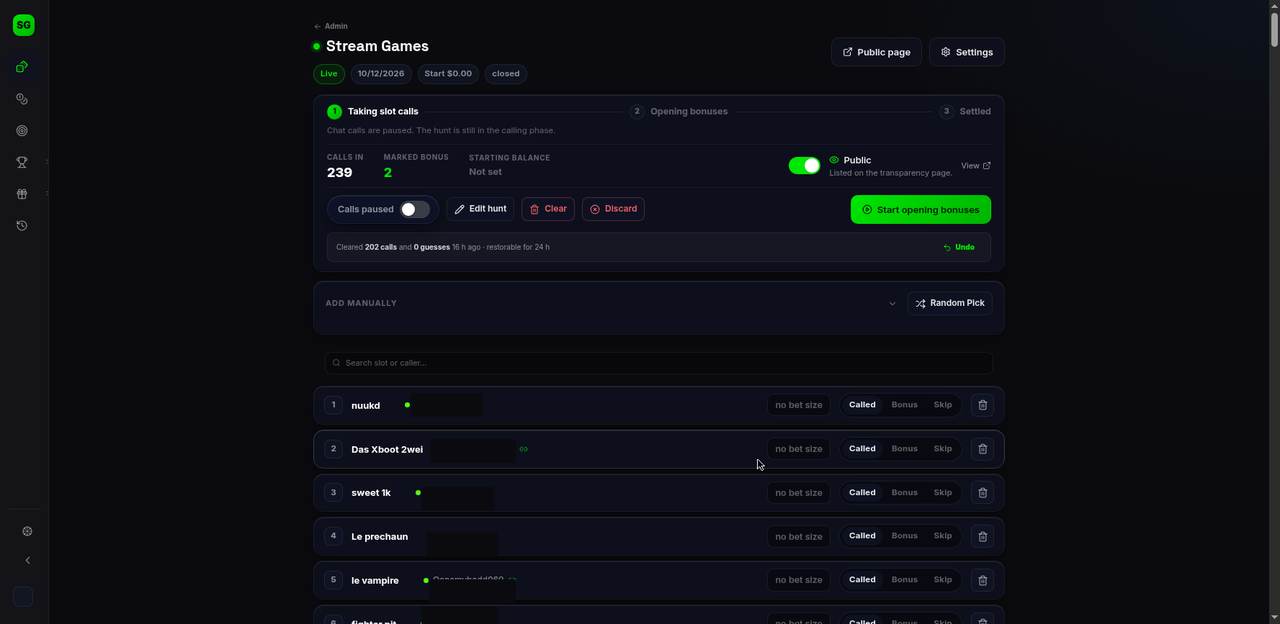Set sweet 1k to Skip
The image size is (1280, 624).
(x=943, y=492)
